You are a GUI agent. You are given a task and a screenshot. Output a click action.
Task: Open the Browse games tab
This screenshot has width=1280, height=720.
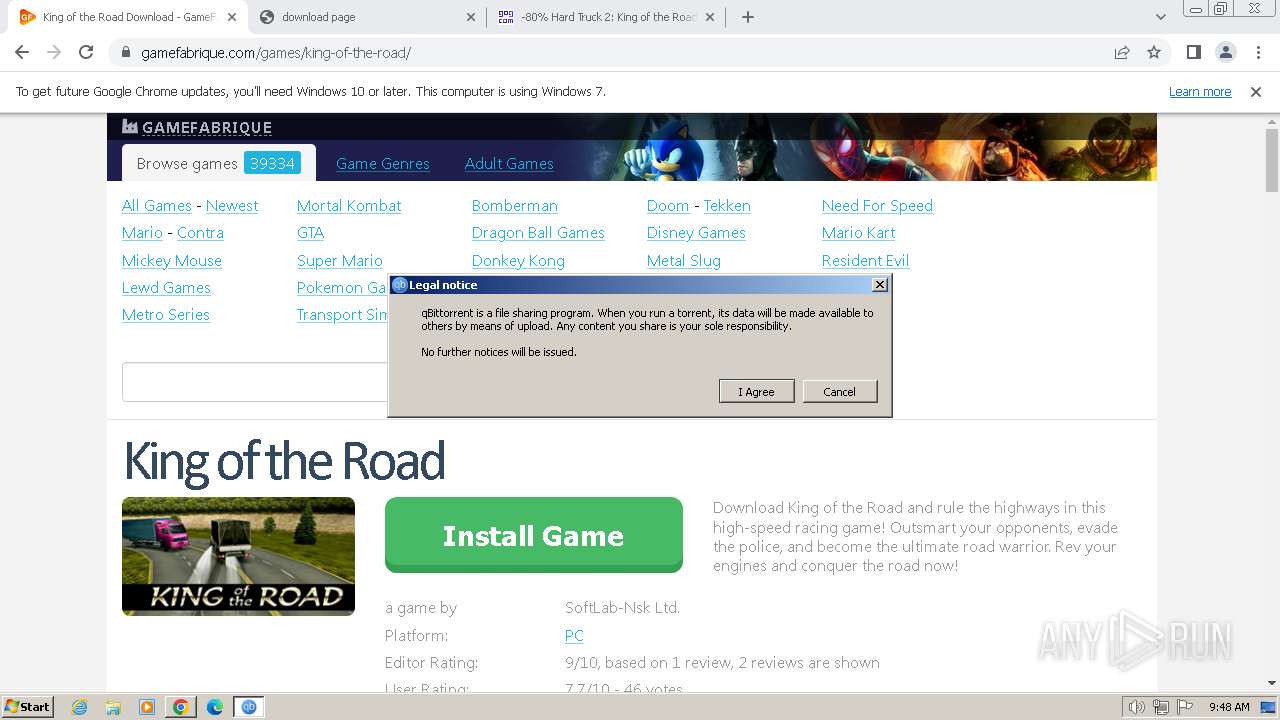tap(219, 163)
